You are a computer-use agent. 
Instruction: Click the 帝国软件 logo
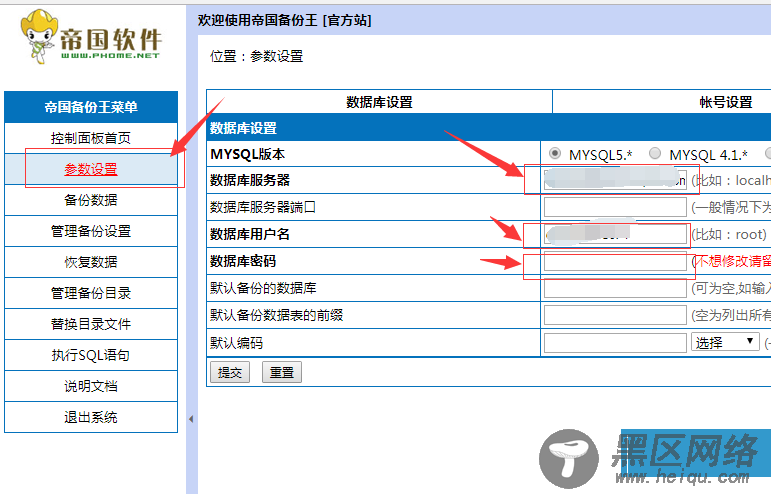tap(91, 37)
